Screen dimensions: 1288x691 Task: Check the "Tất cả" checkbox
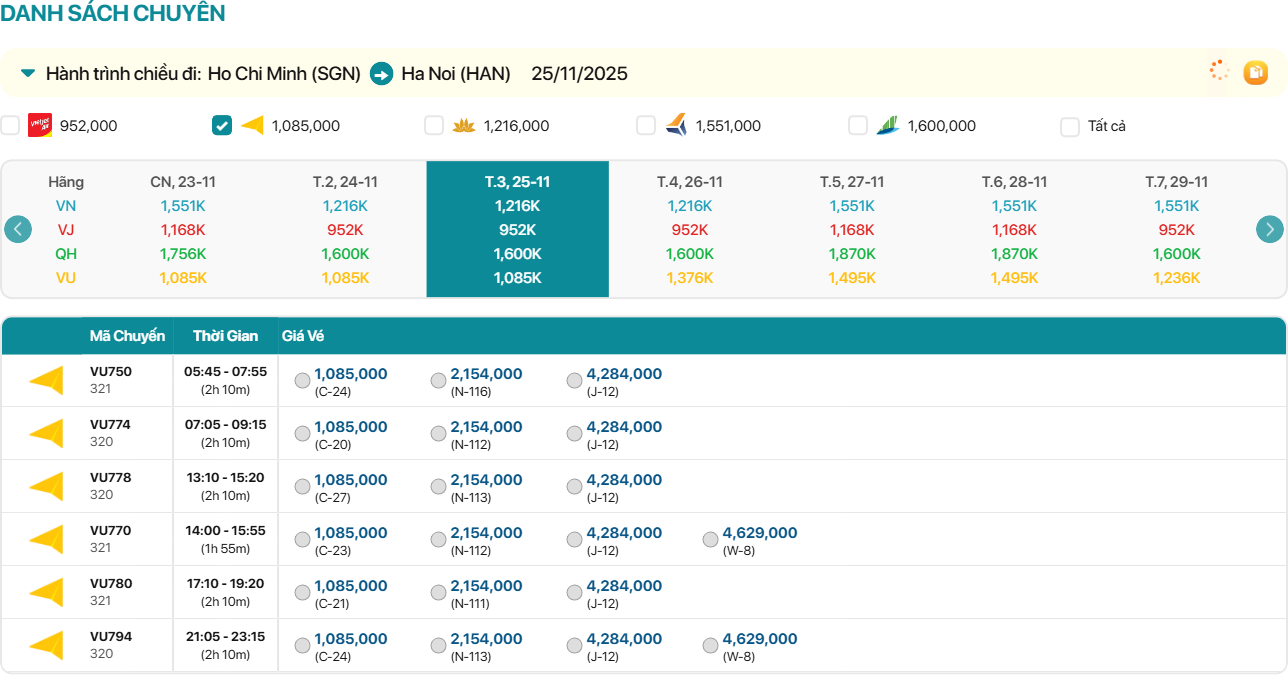pos(1070,126)
